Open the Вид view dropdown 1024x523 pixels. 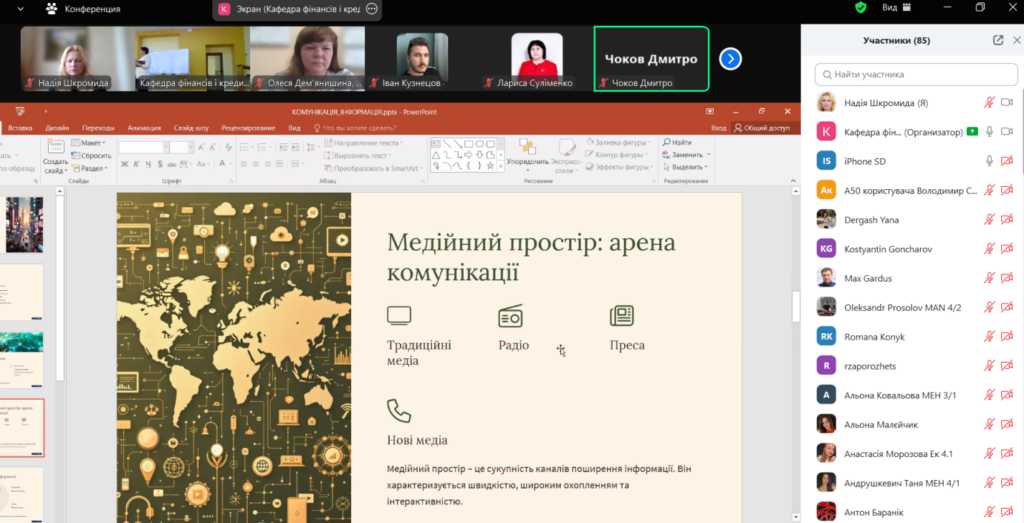point(893,8)
